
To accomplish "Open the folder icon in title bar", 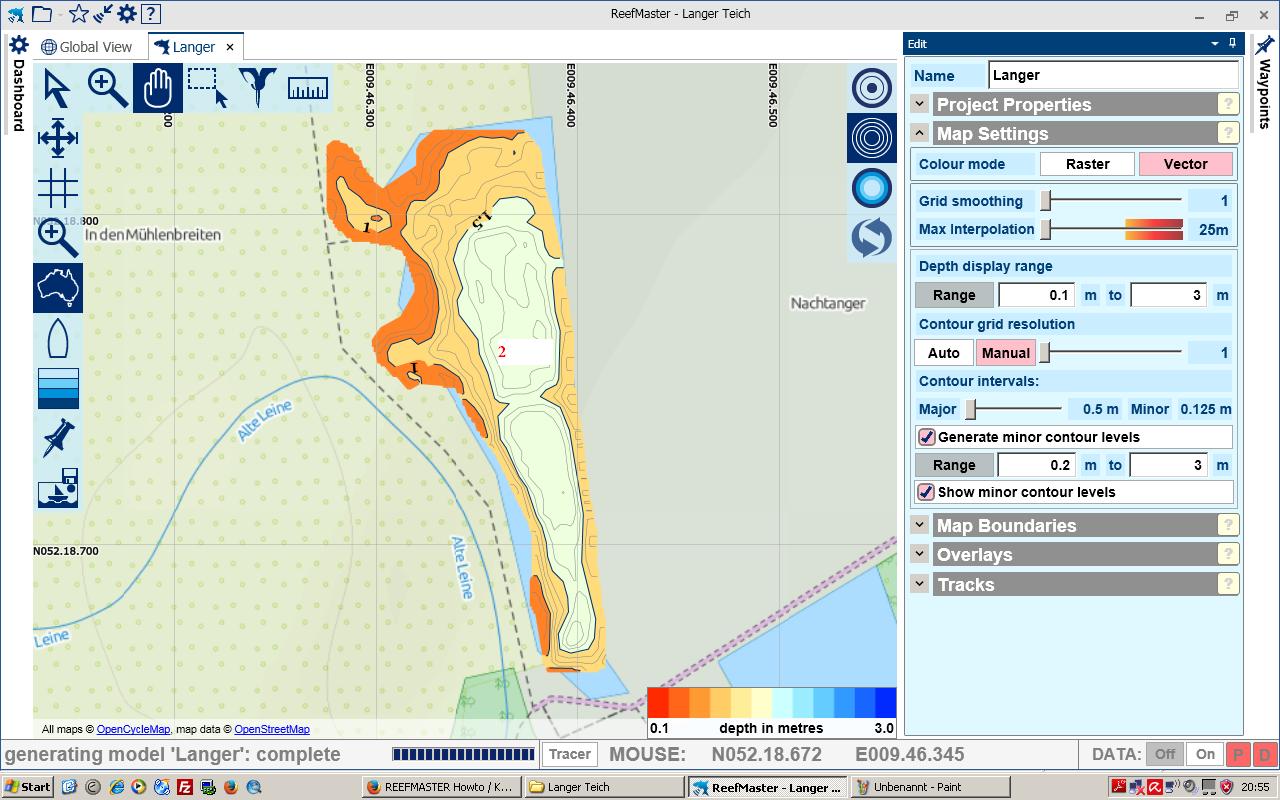I will 41,14.
